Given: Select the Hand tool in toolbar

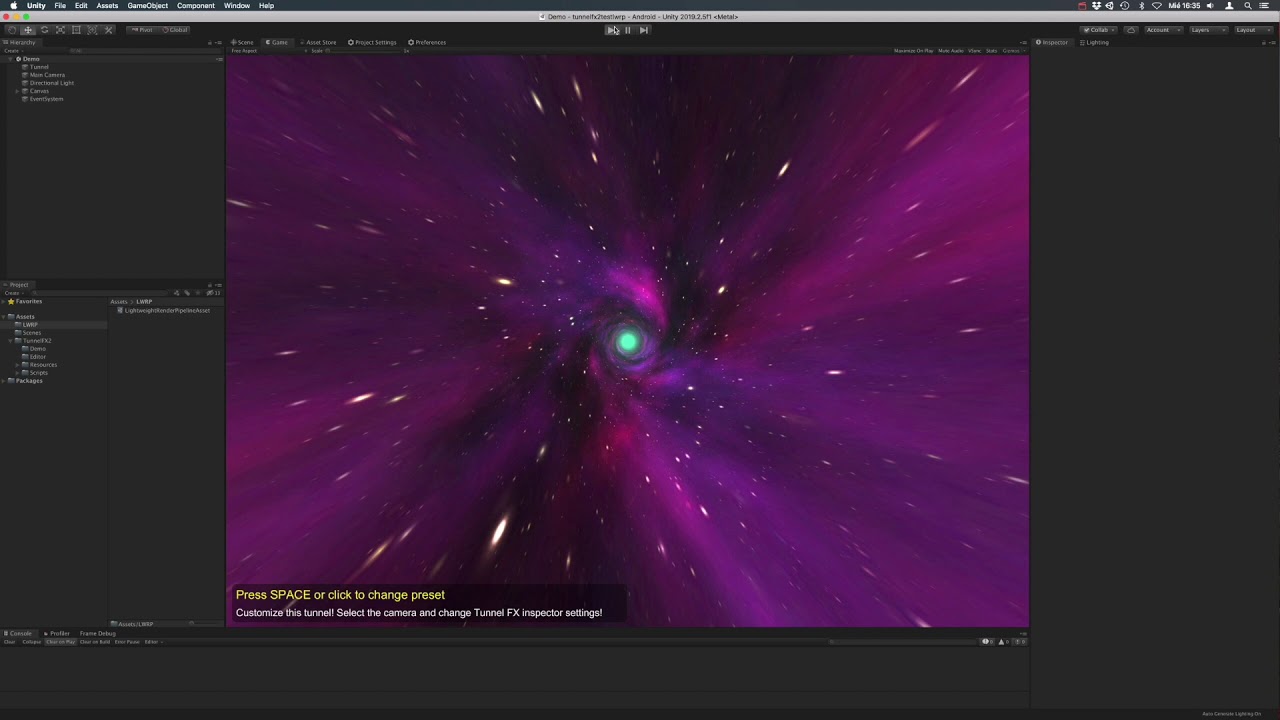Looking at the screenshot, I should [x=12, y=30].
